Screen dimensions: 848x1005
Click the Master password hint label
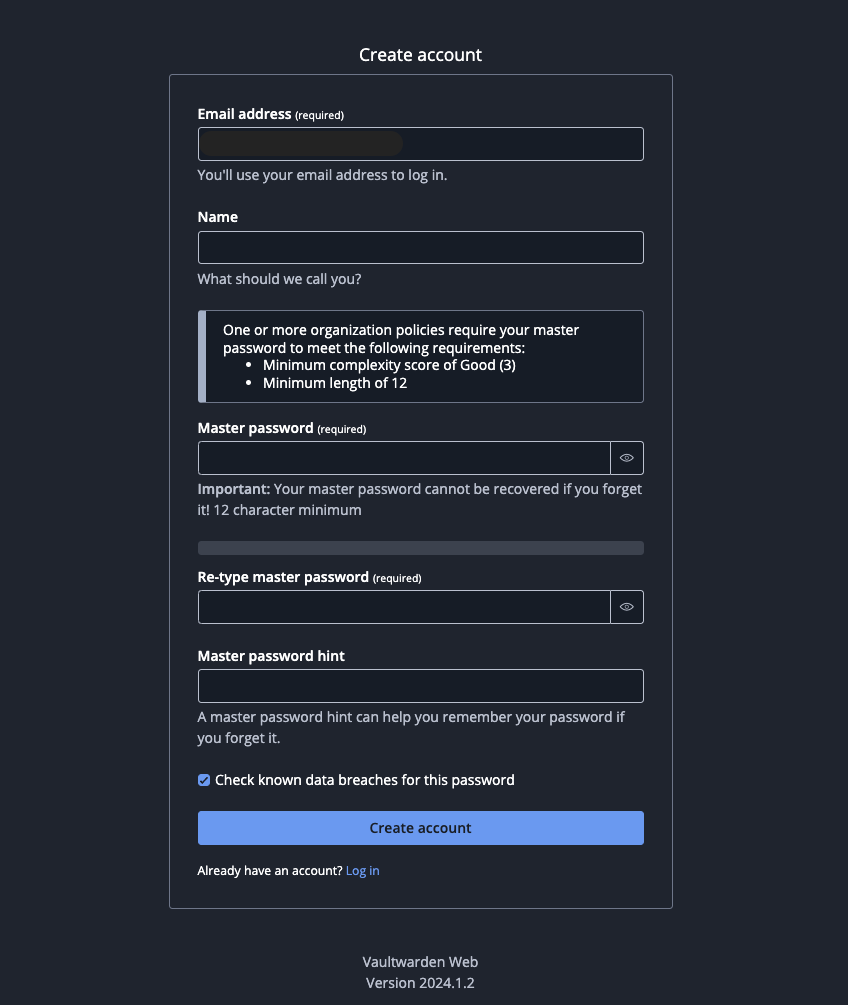click(271, 656)
